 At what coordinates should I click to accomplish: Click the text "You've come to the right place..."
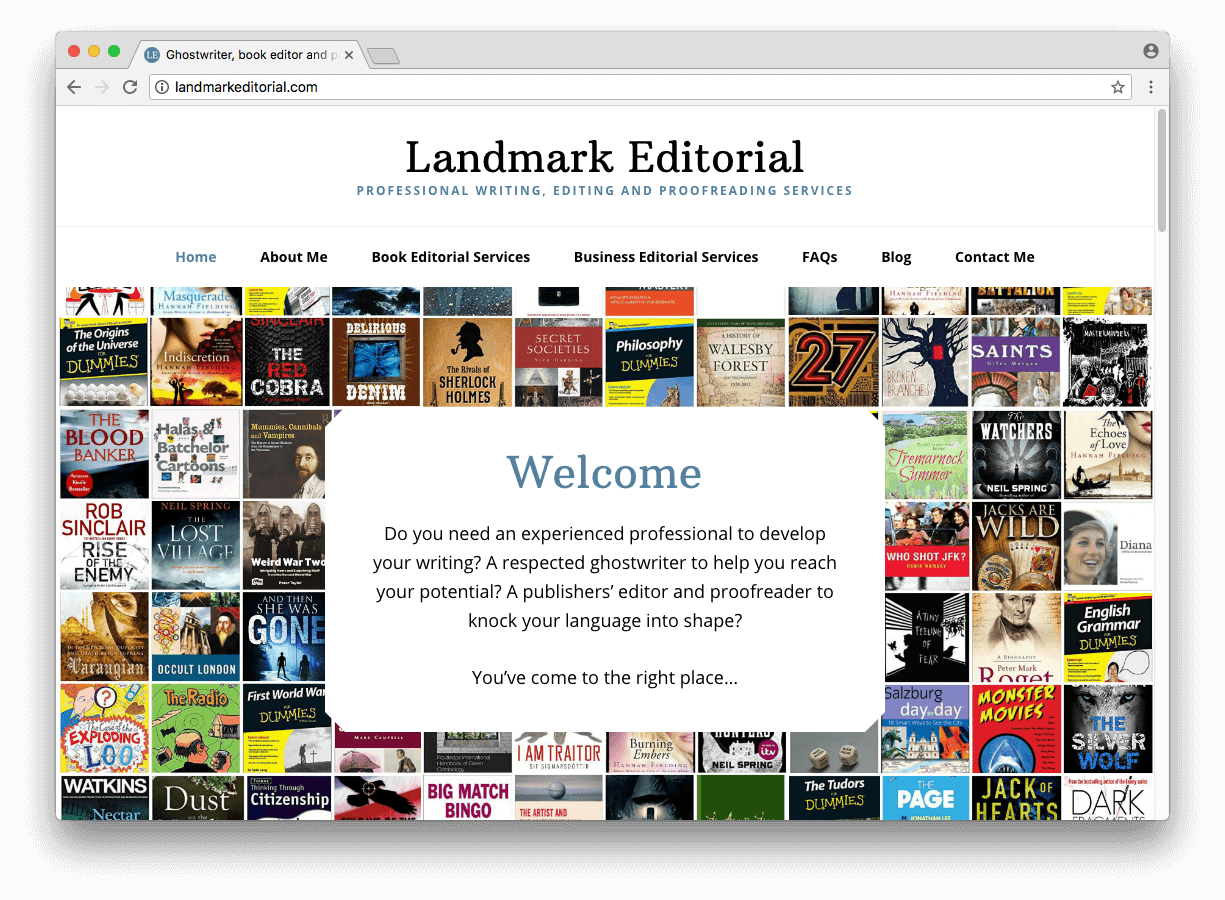605,678
